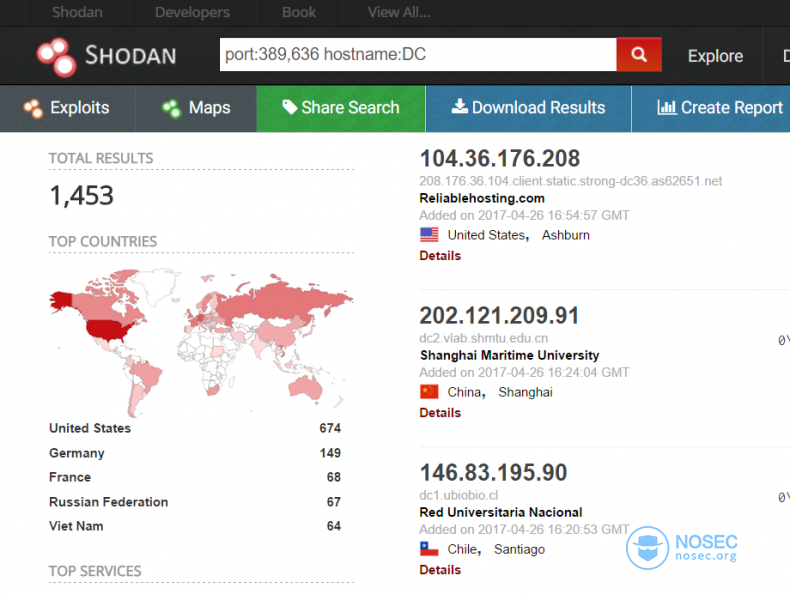Open Details for Shanghai Maritime University result
790x594 pixels.
[x=440, y=413]
